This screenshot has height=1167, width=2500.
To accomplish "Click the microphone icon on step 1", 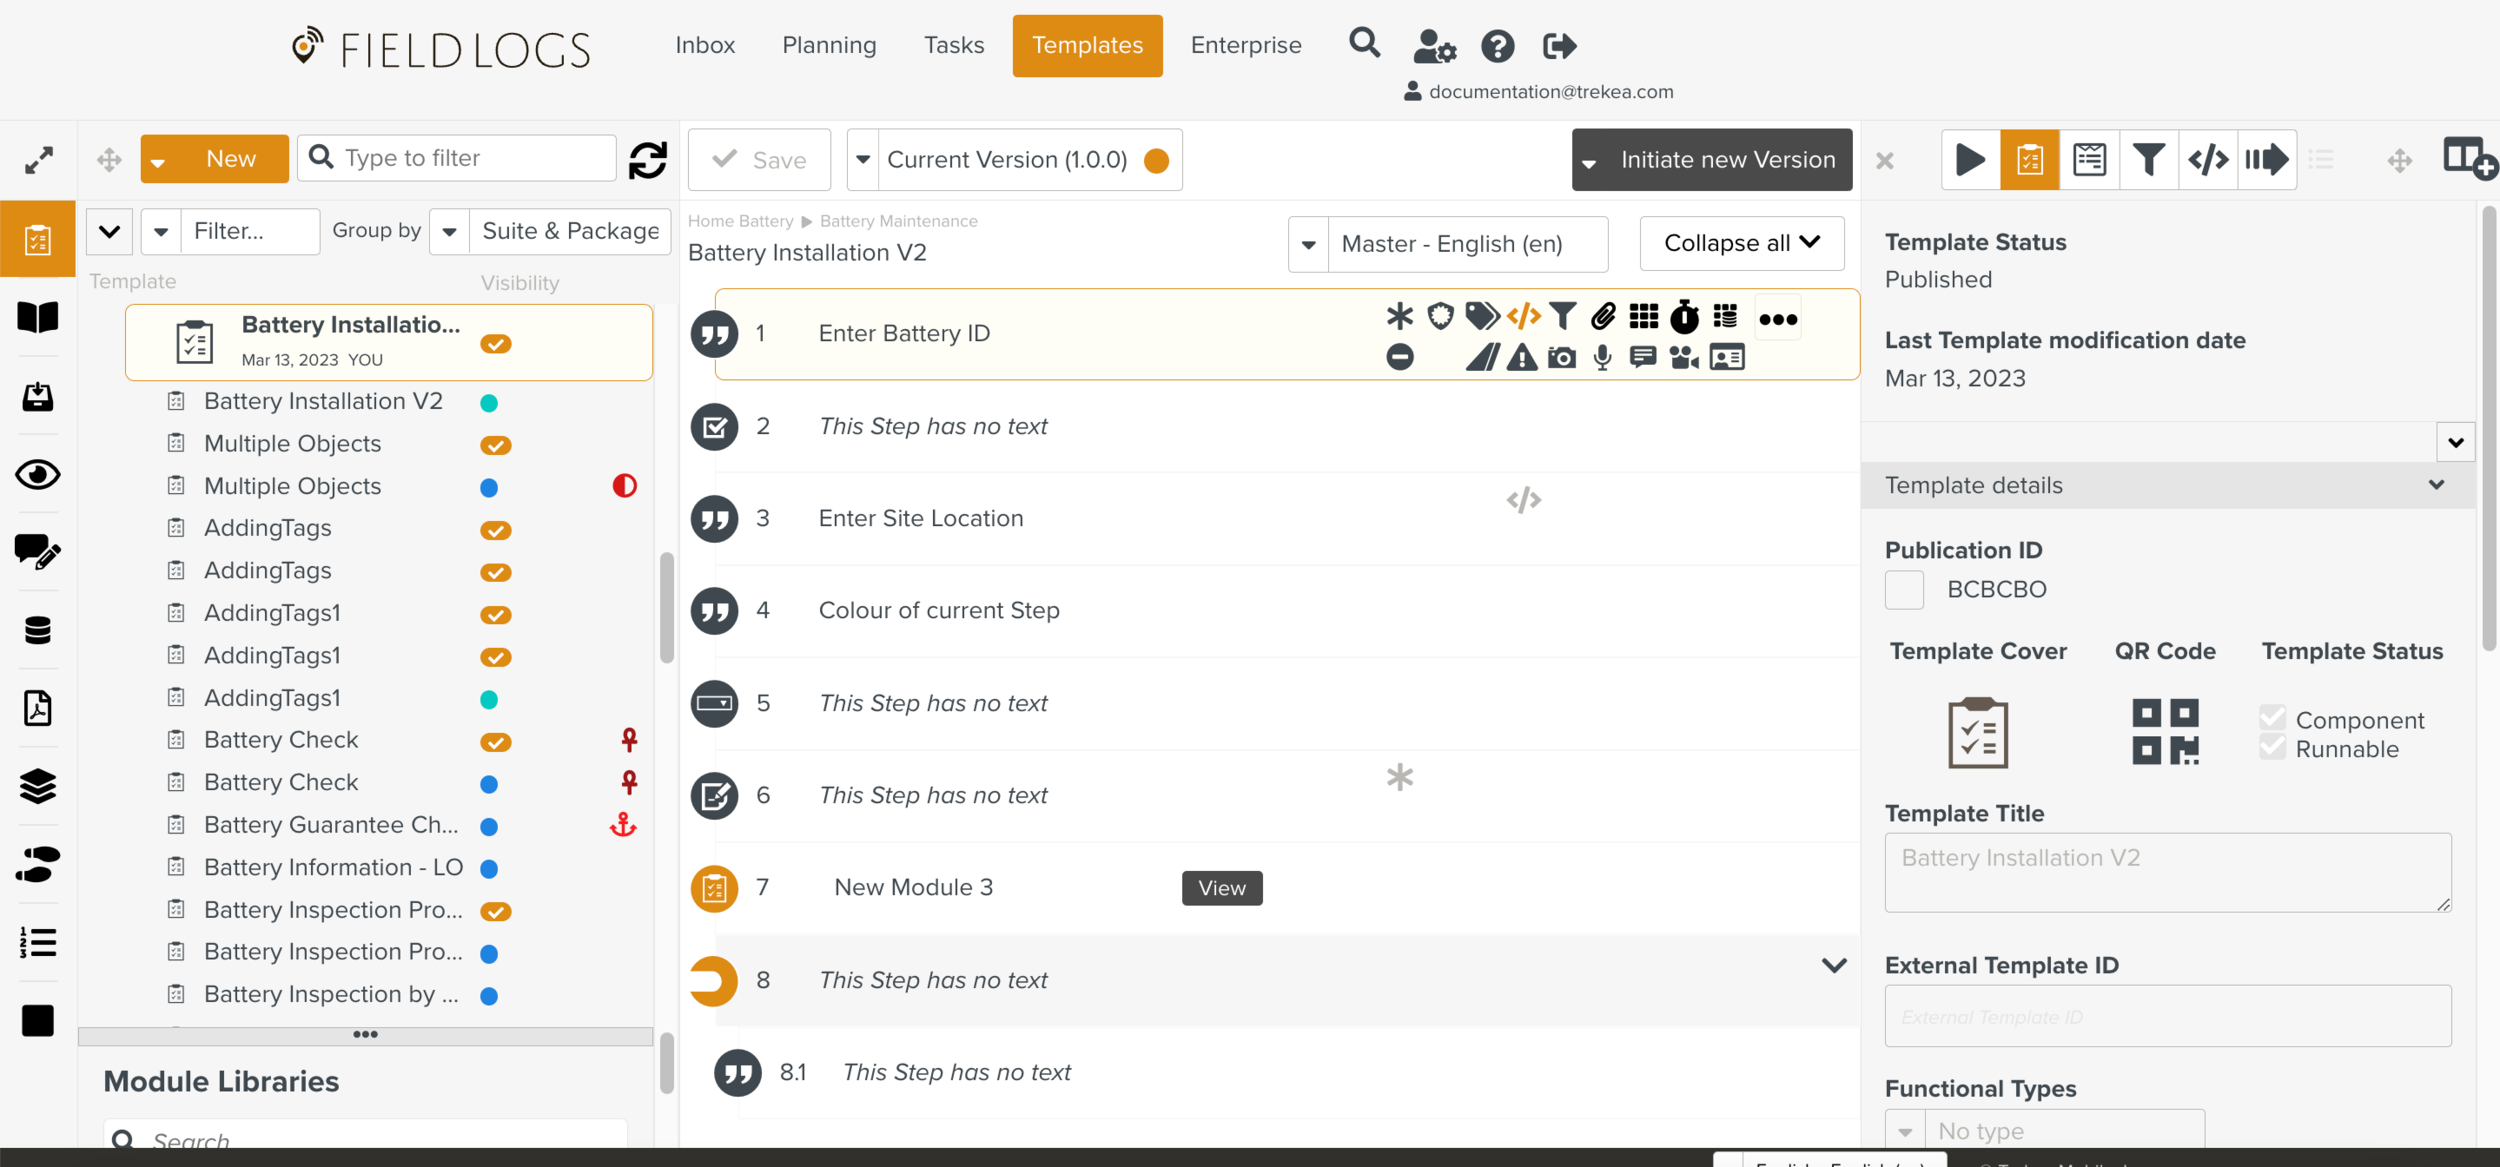I will [1602, 357].
